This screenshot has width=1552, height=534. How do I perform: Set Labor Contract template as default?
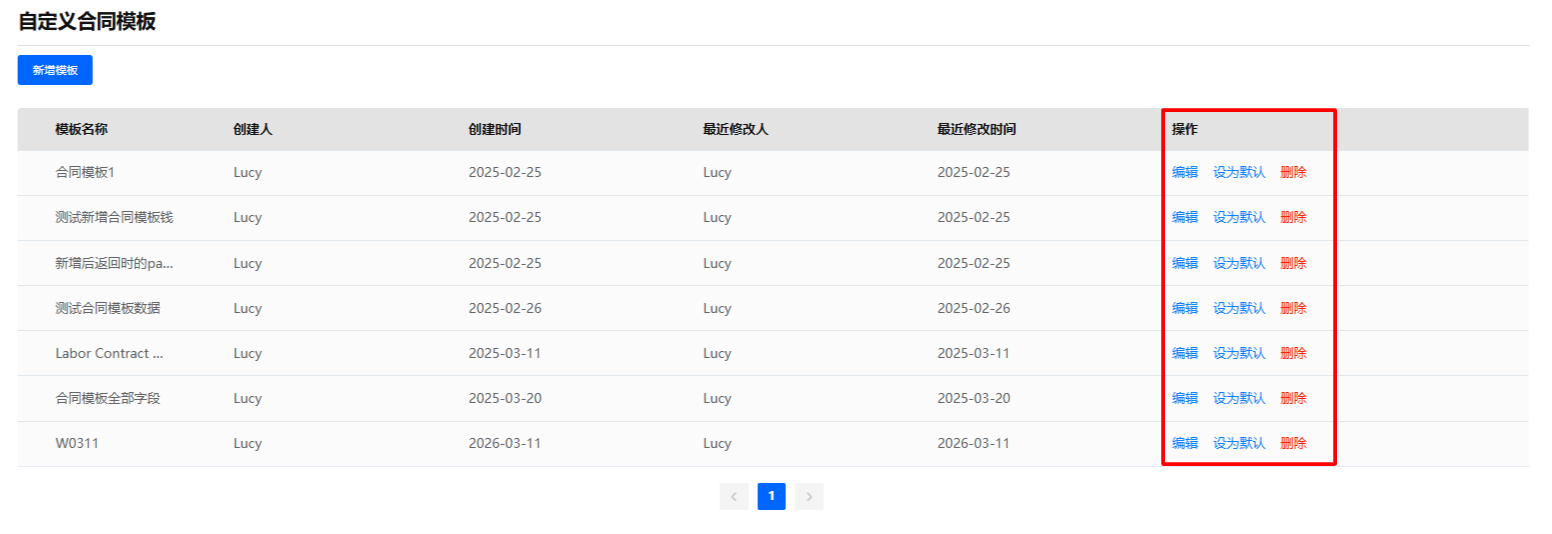[x=1239, y=353]
